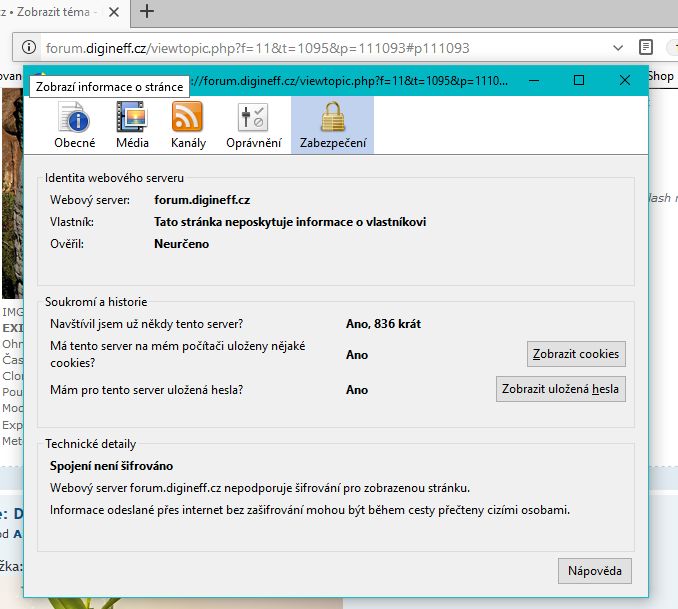Click the 'Ano, 836 krát' visit count
Image resolution: width=678 pixels, height=609 pixels.
coord(385,323)
